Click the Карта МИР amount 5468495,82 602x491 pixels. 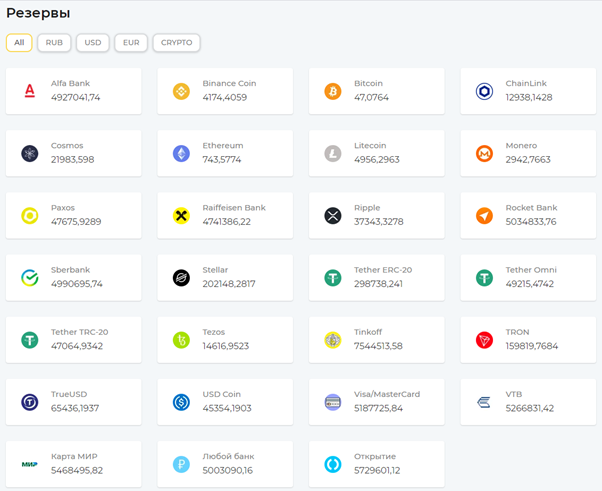77,471
